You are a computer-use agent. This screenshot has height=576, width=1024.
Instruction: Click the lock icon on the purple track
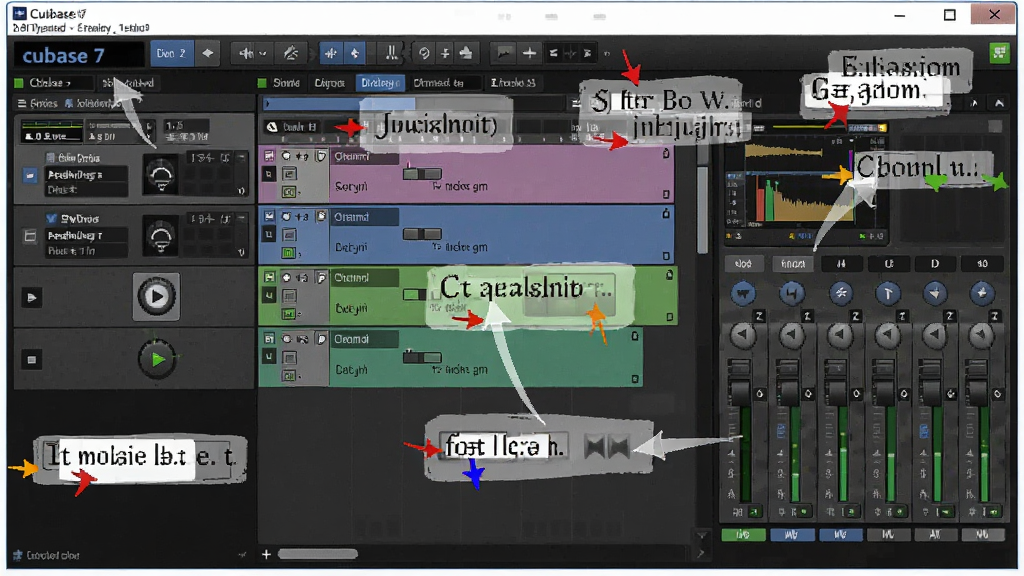coord(665,153)
